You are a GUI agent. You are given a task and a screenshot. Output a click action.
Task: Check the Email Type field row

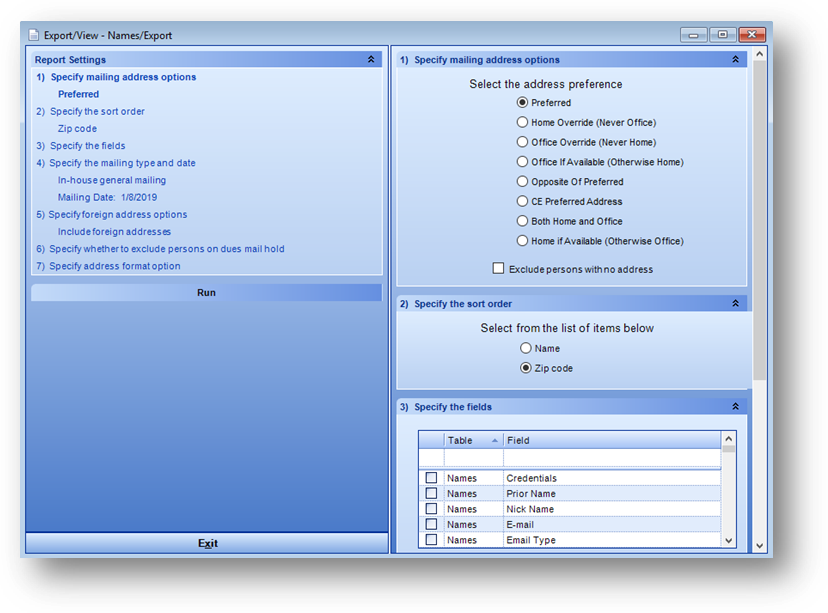coord(431,540)
